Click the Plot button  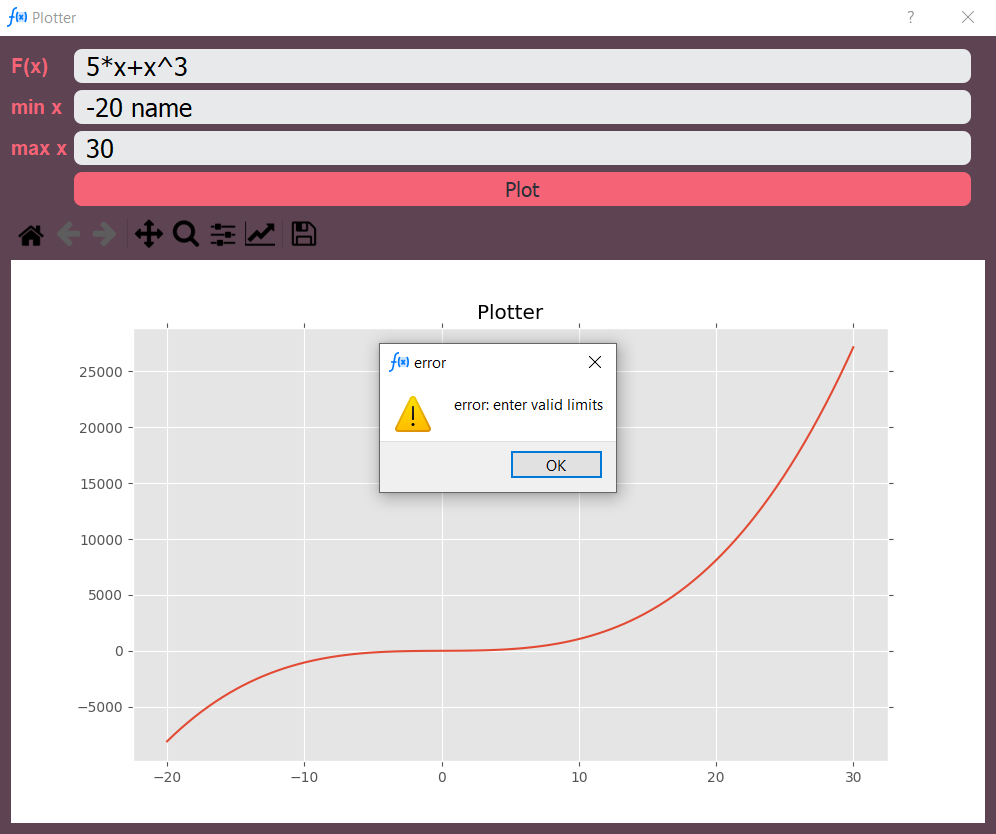pyautogui.click(x=522, y=189)
